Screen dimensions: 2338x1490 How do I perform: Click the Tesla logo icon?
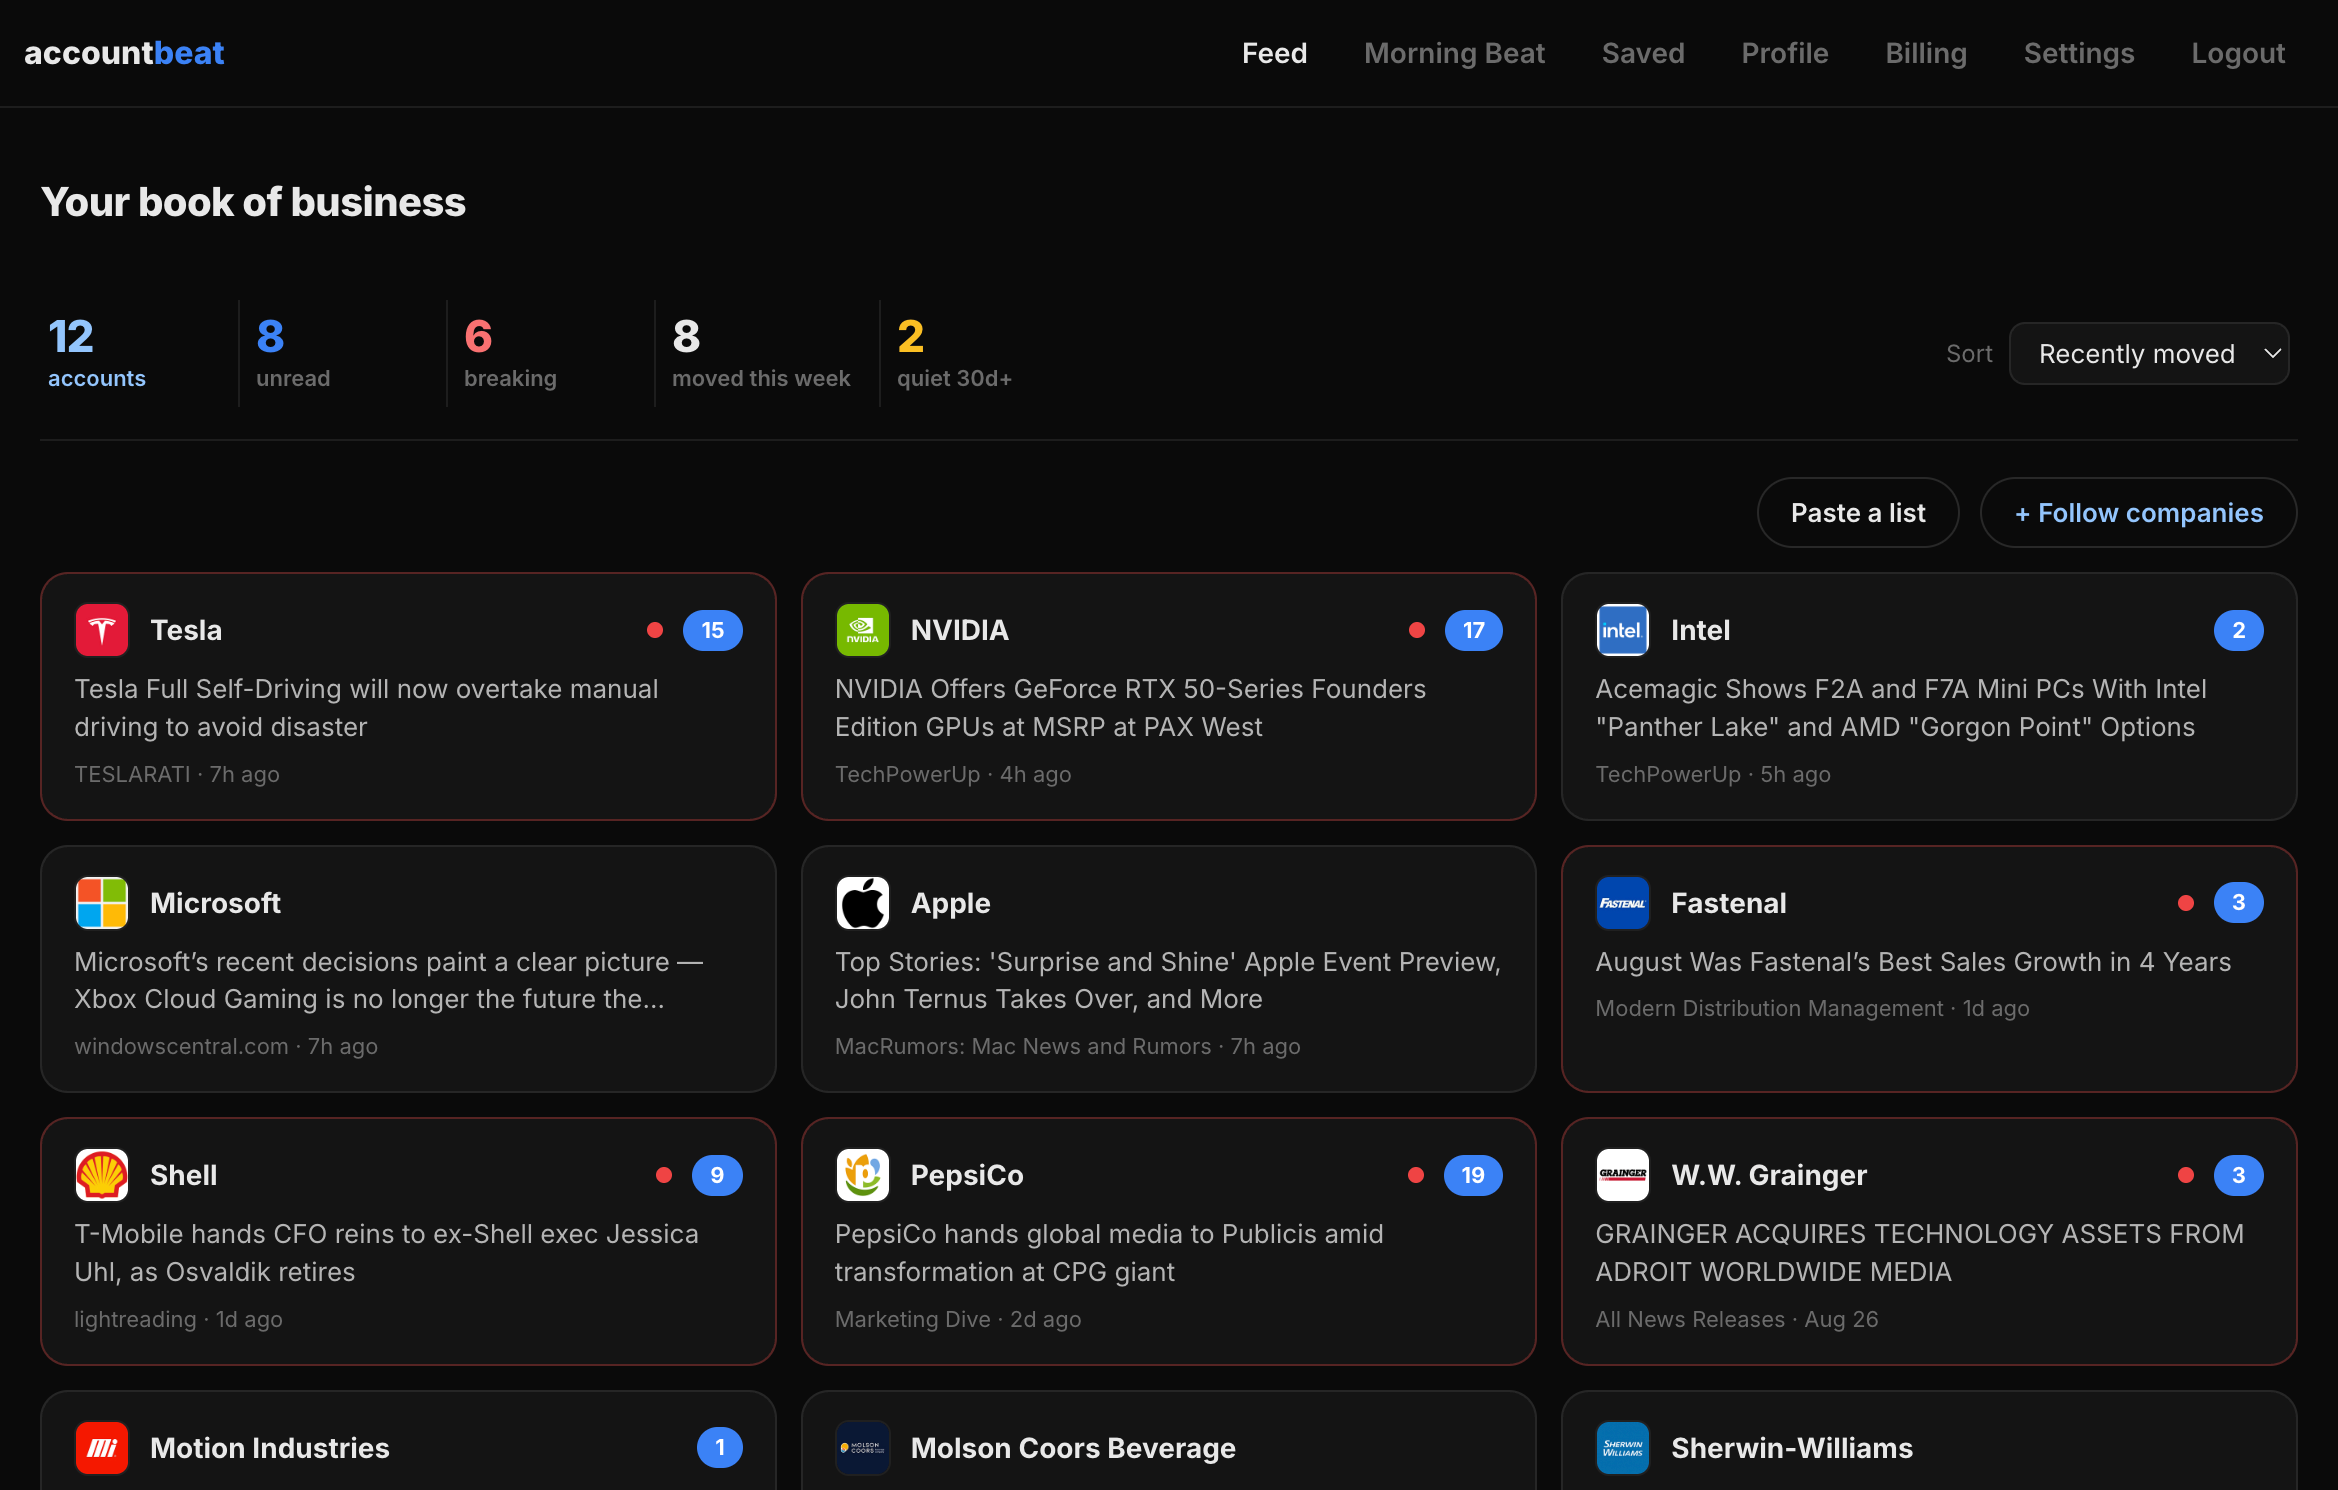101,630
